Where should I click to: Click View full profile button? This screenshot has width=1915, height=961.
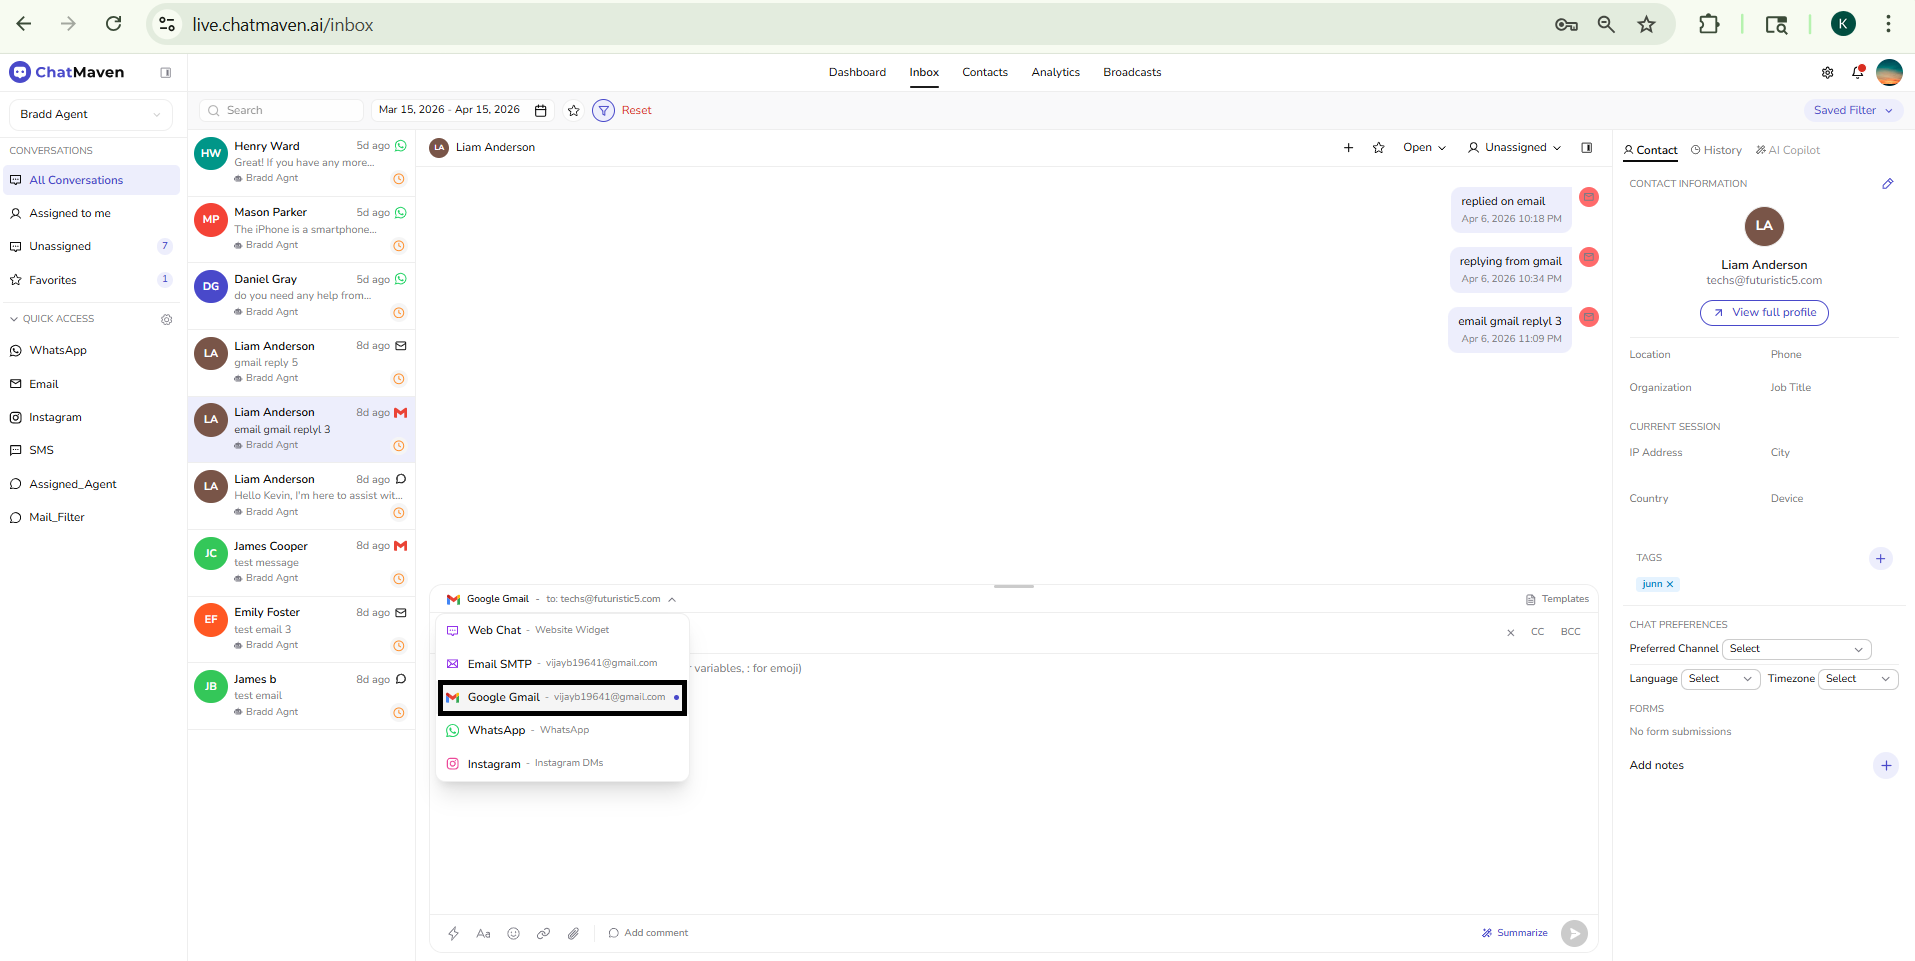click(x=1763, y=313)
